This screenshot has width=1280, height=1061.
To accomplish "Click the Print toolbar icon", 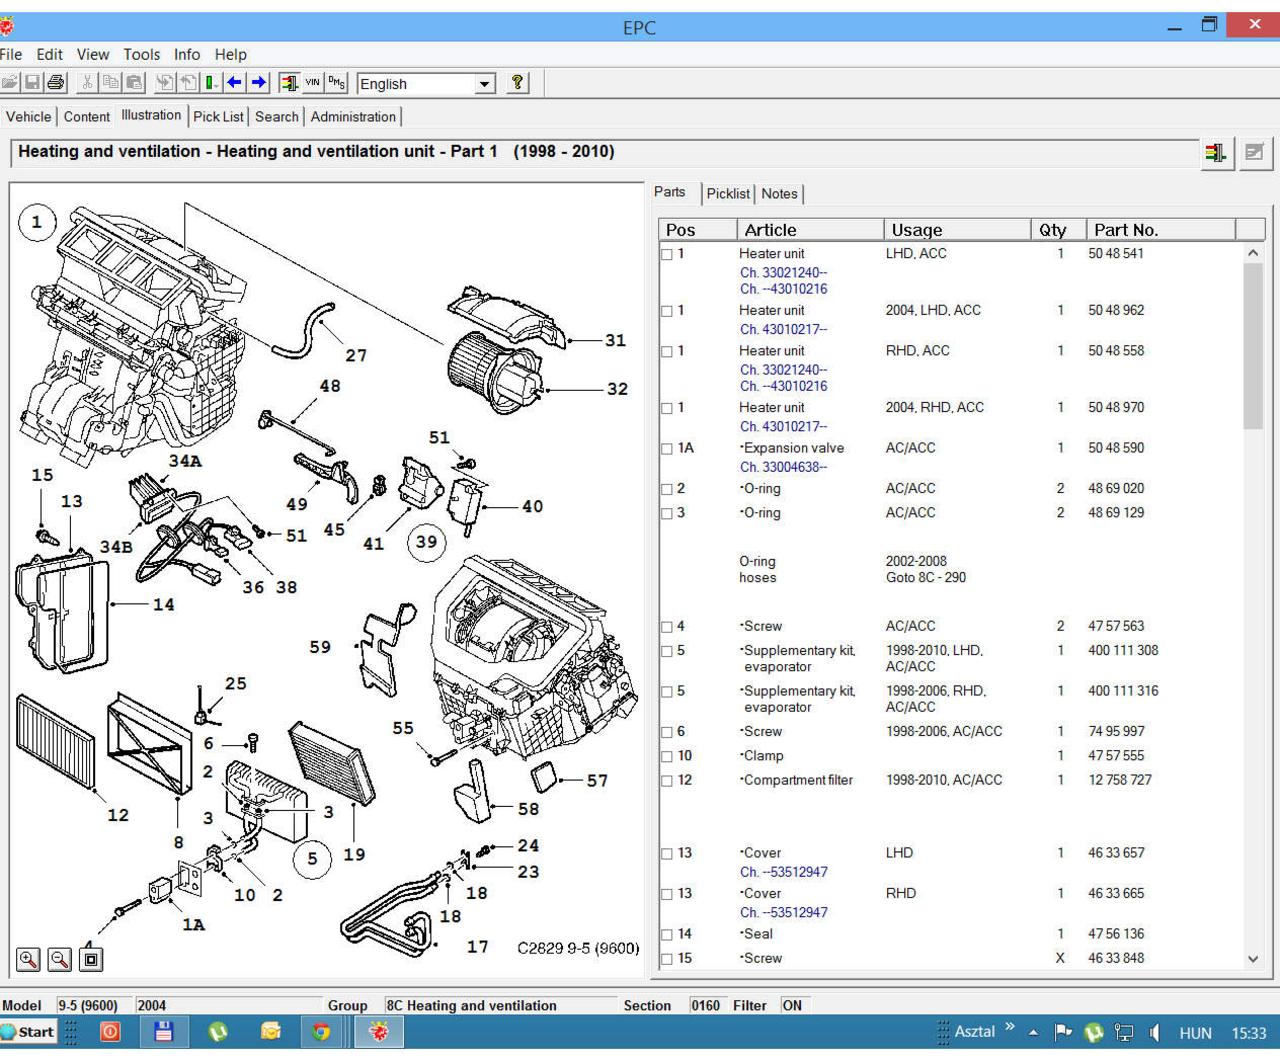I will 55,83.
